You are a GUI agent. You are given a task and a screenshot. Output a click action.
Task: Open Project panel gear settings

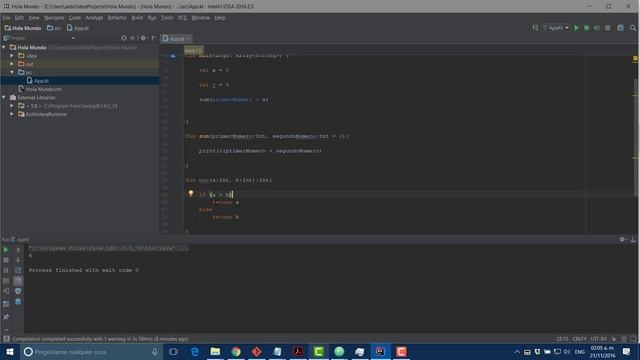click(143, 38)
